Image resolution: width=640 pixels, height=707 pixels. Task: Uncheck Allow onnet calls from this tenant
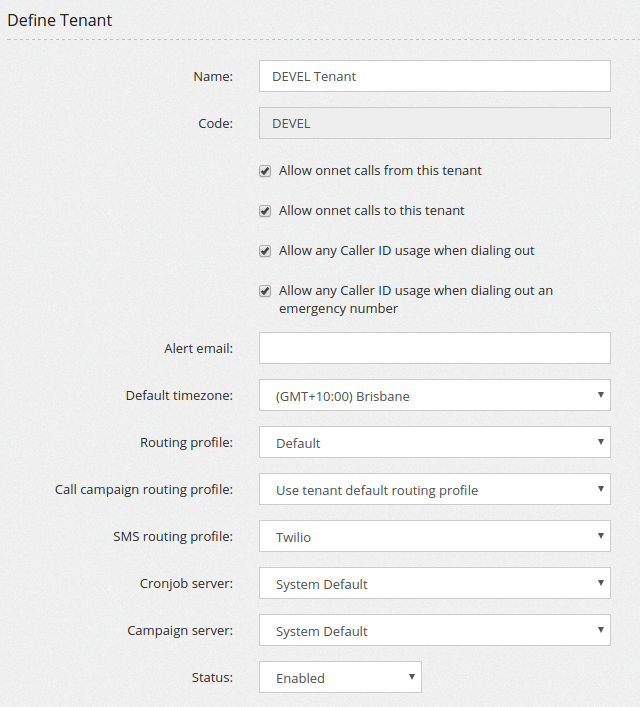pos(265,171)
